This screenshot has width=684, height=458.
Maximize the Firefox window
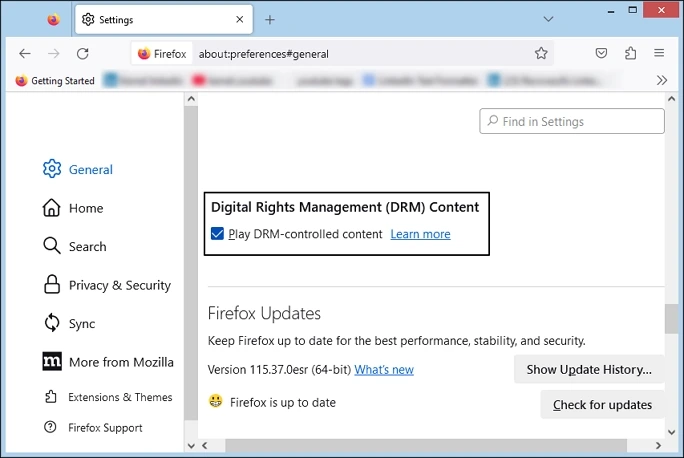633,10
